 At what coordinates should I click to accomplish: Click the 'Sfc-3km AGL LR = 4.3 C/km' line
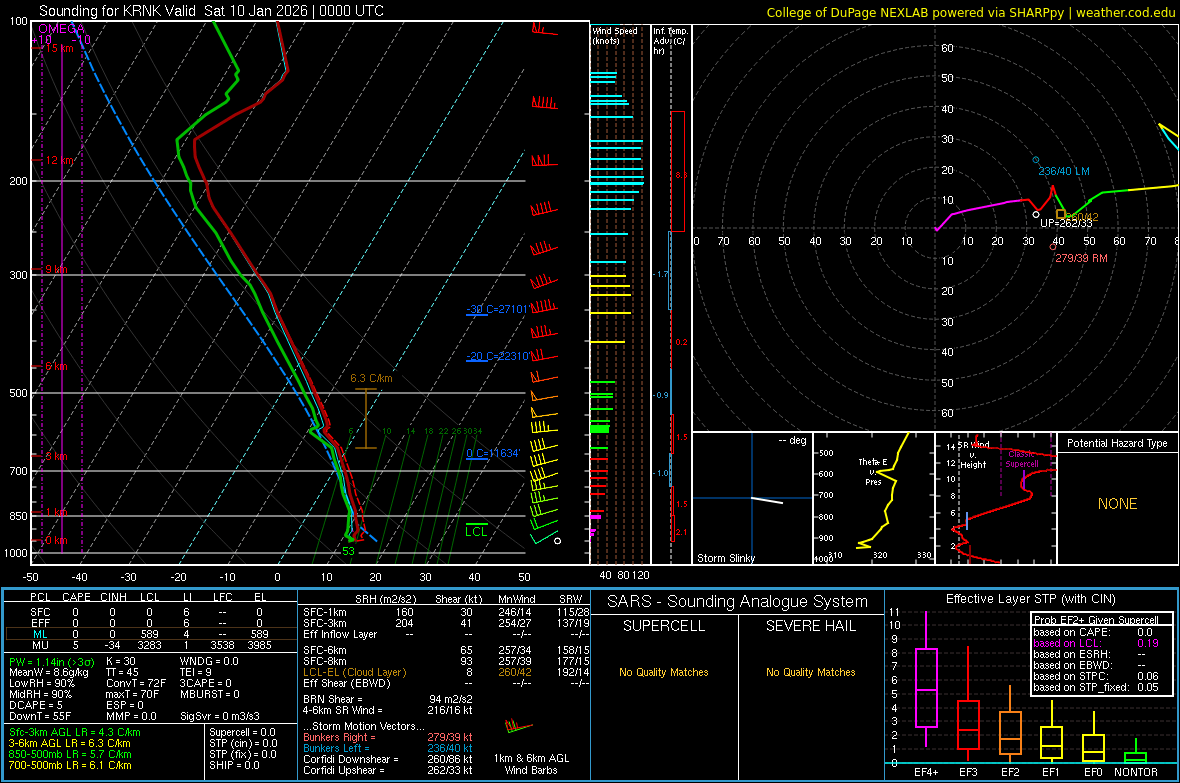pos(75,732)
